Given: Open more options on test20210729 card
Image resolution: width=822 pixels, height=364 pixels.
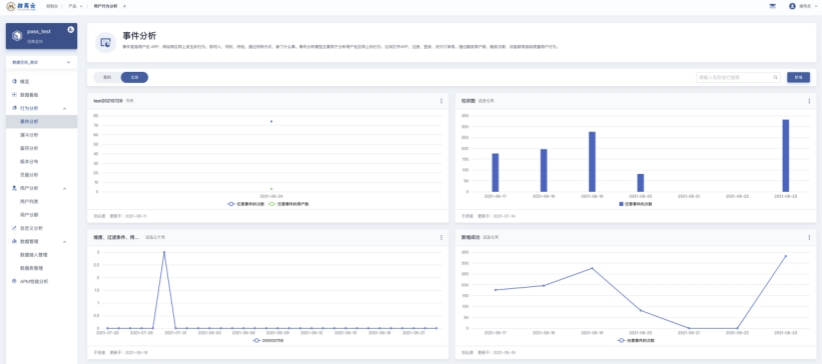Looking at the screenshot, I should coord(441,101).
